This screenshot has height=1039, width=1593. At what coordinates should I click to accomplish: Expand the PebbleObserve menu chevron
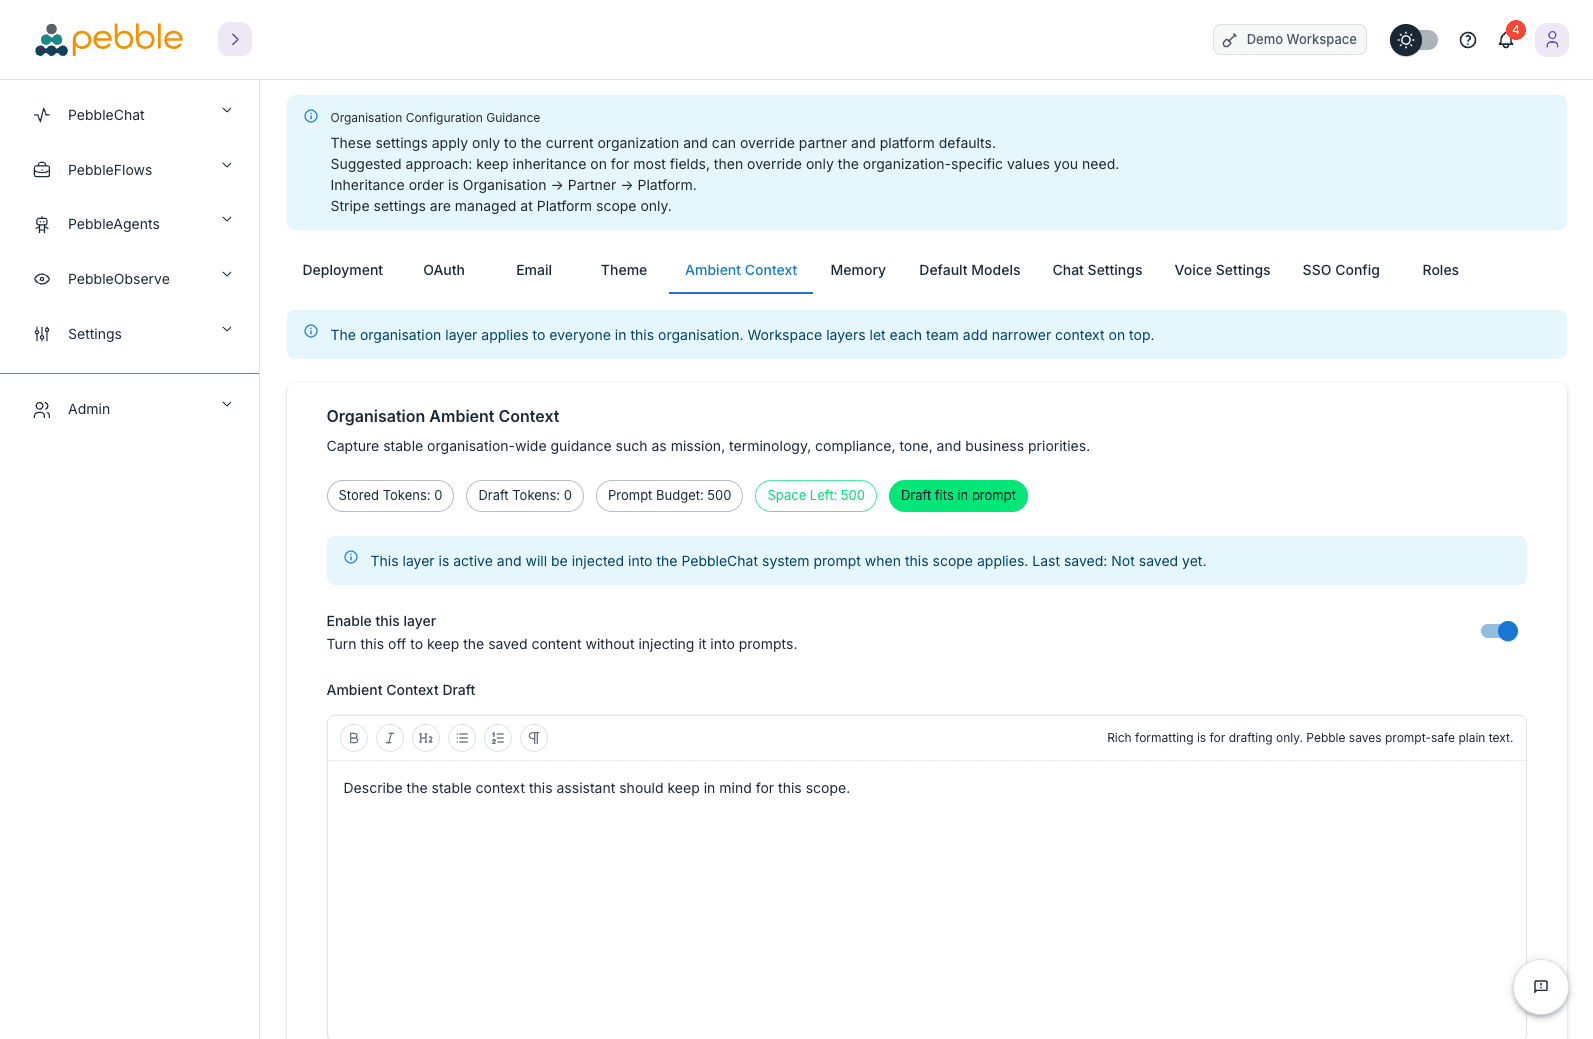(227, 275)
